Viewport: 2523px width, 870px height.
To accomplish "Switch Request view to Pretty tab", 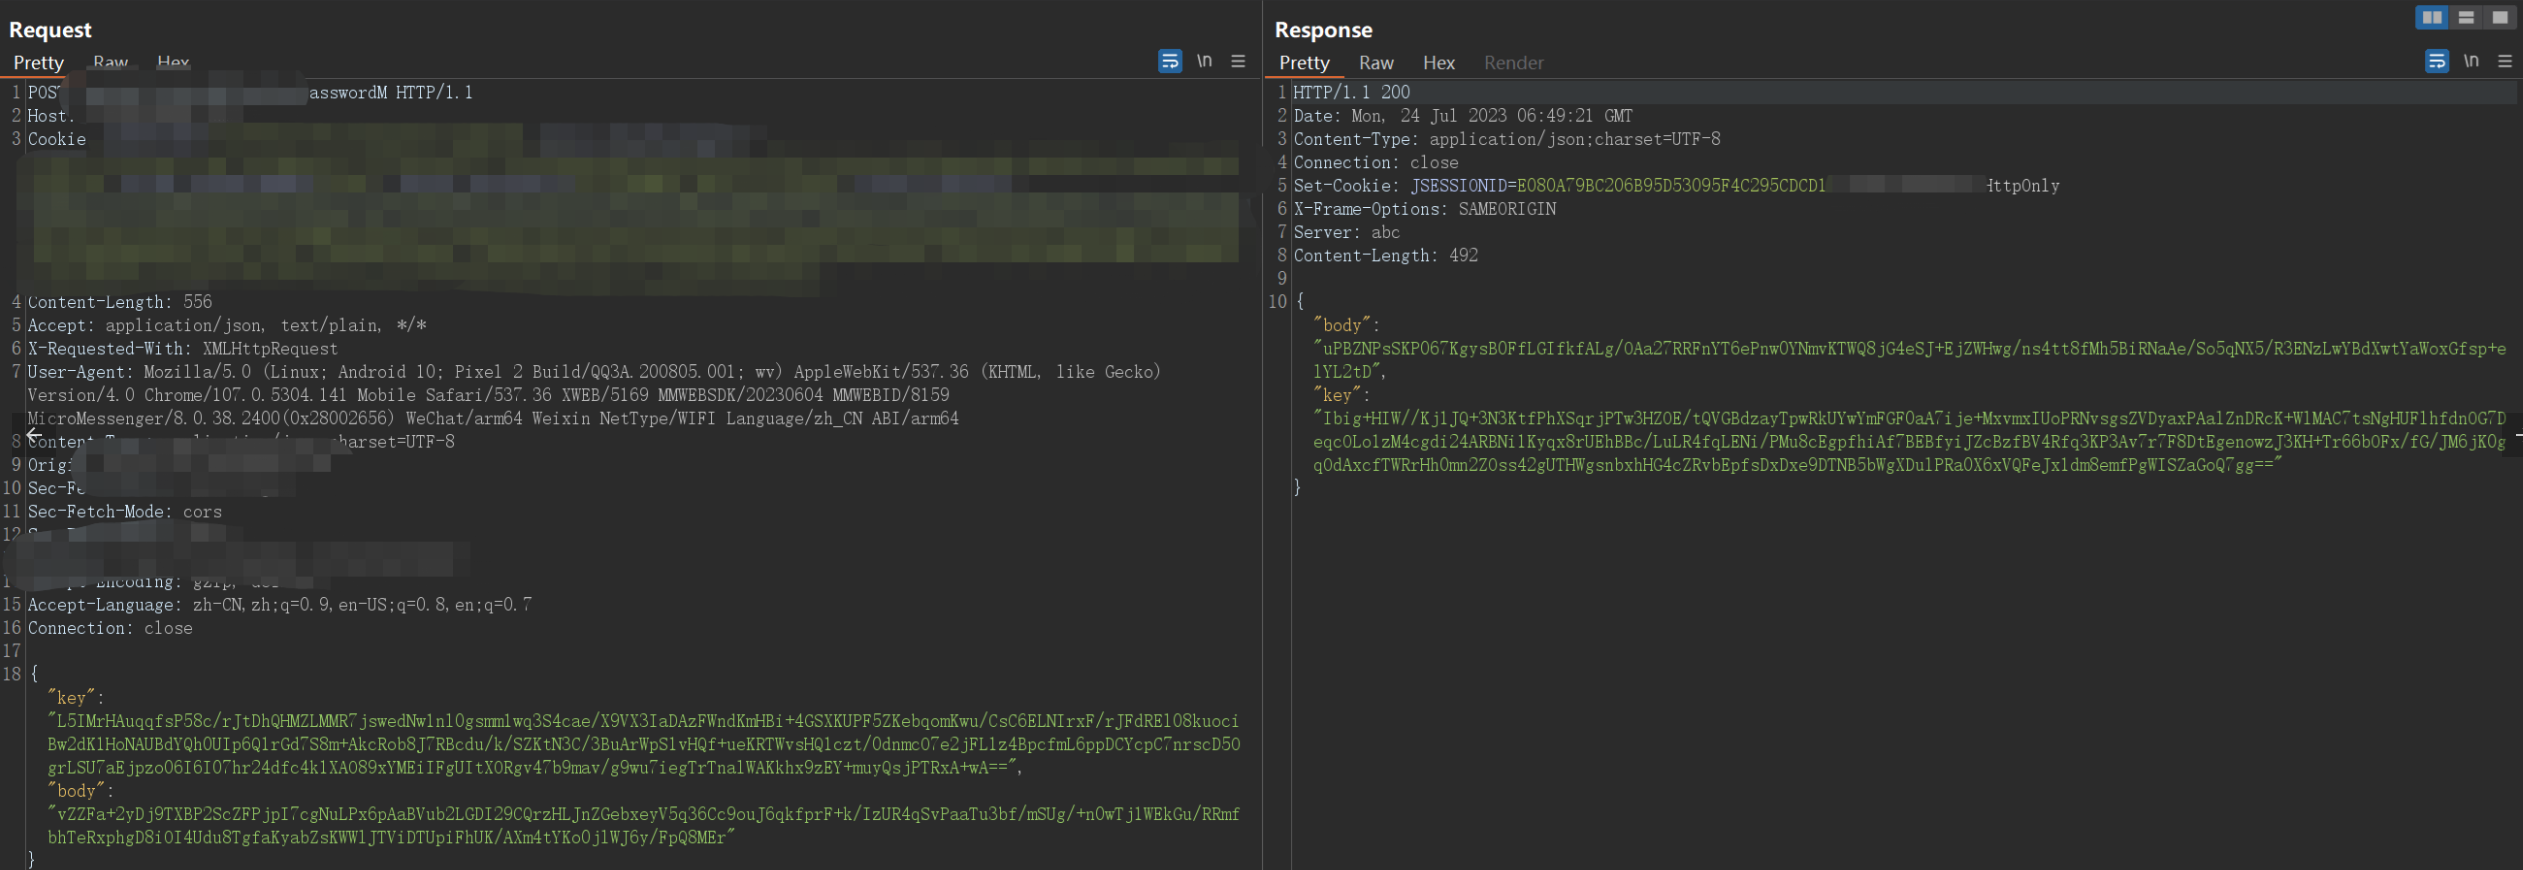I will coord(38,62).
